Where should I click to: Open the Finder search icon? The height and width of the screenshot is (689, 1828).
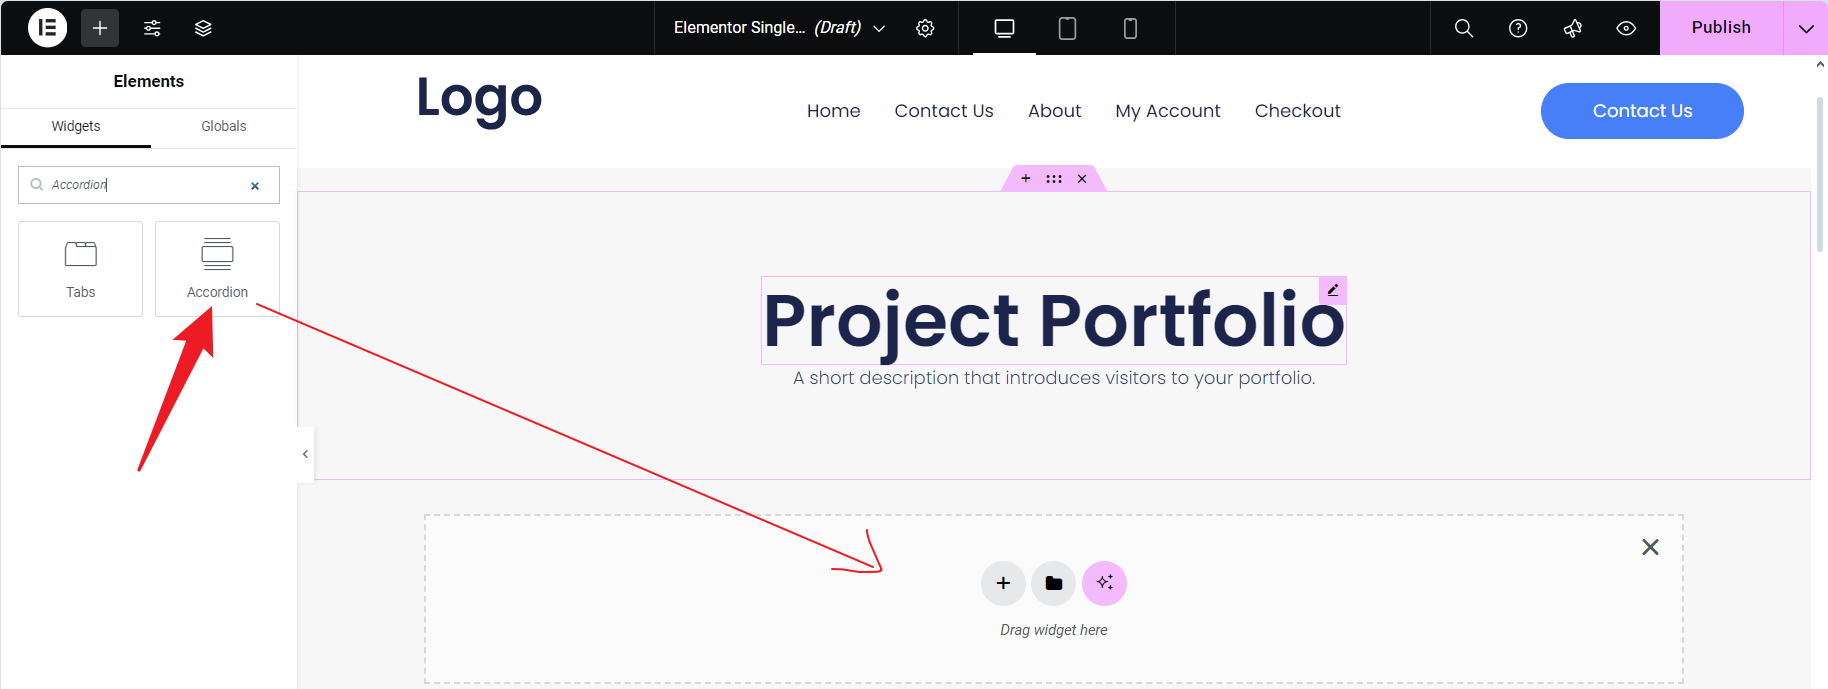pos(1463,28)
